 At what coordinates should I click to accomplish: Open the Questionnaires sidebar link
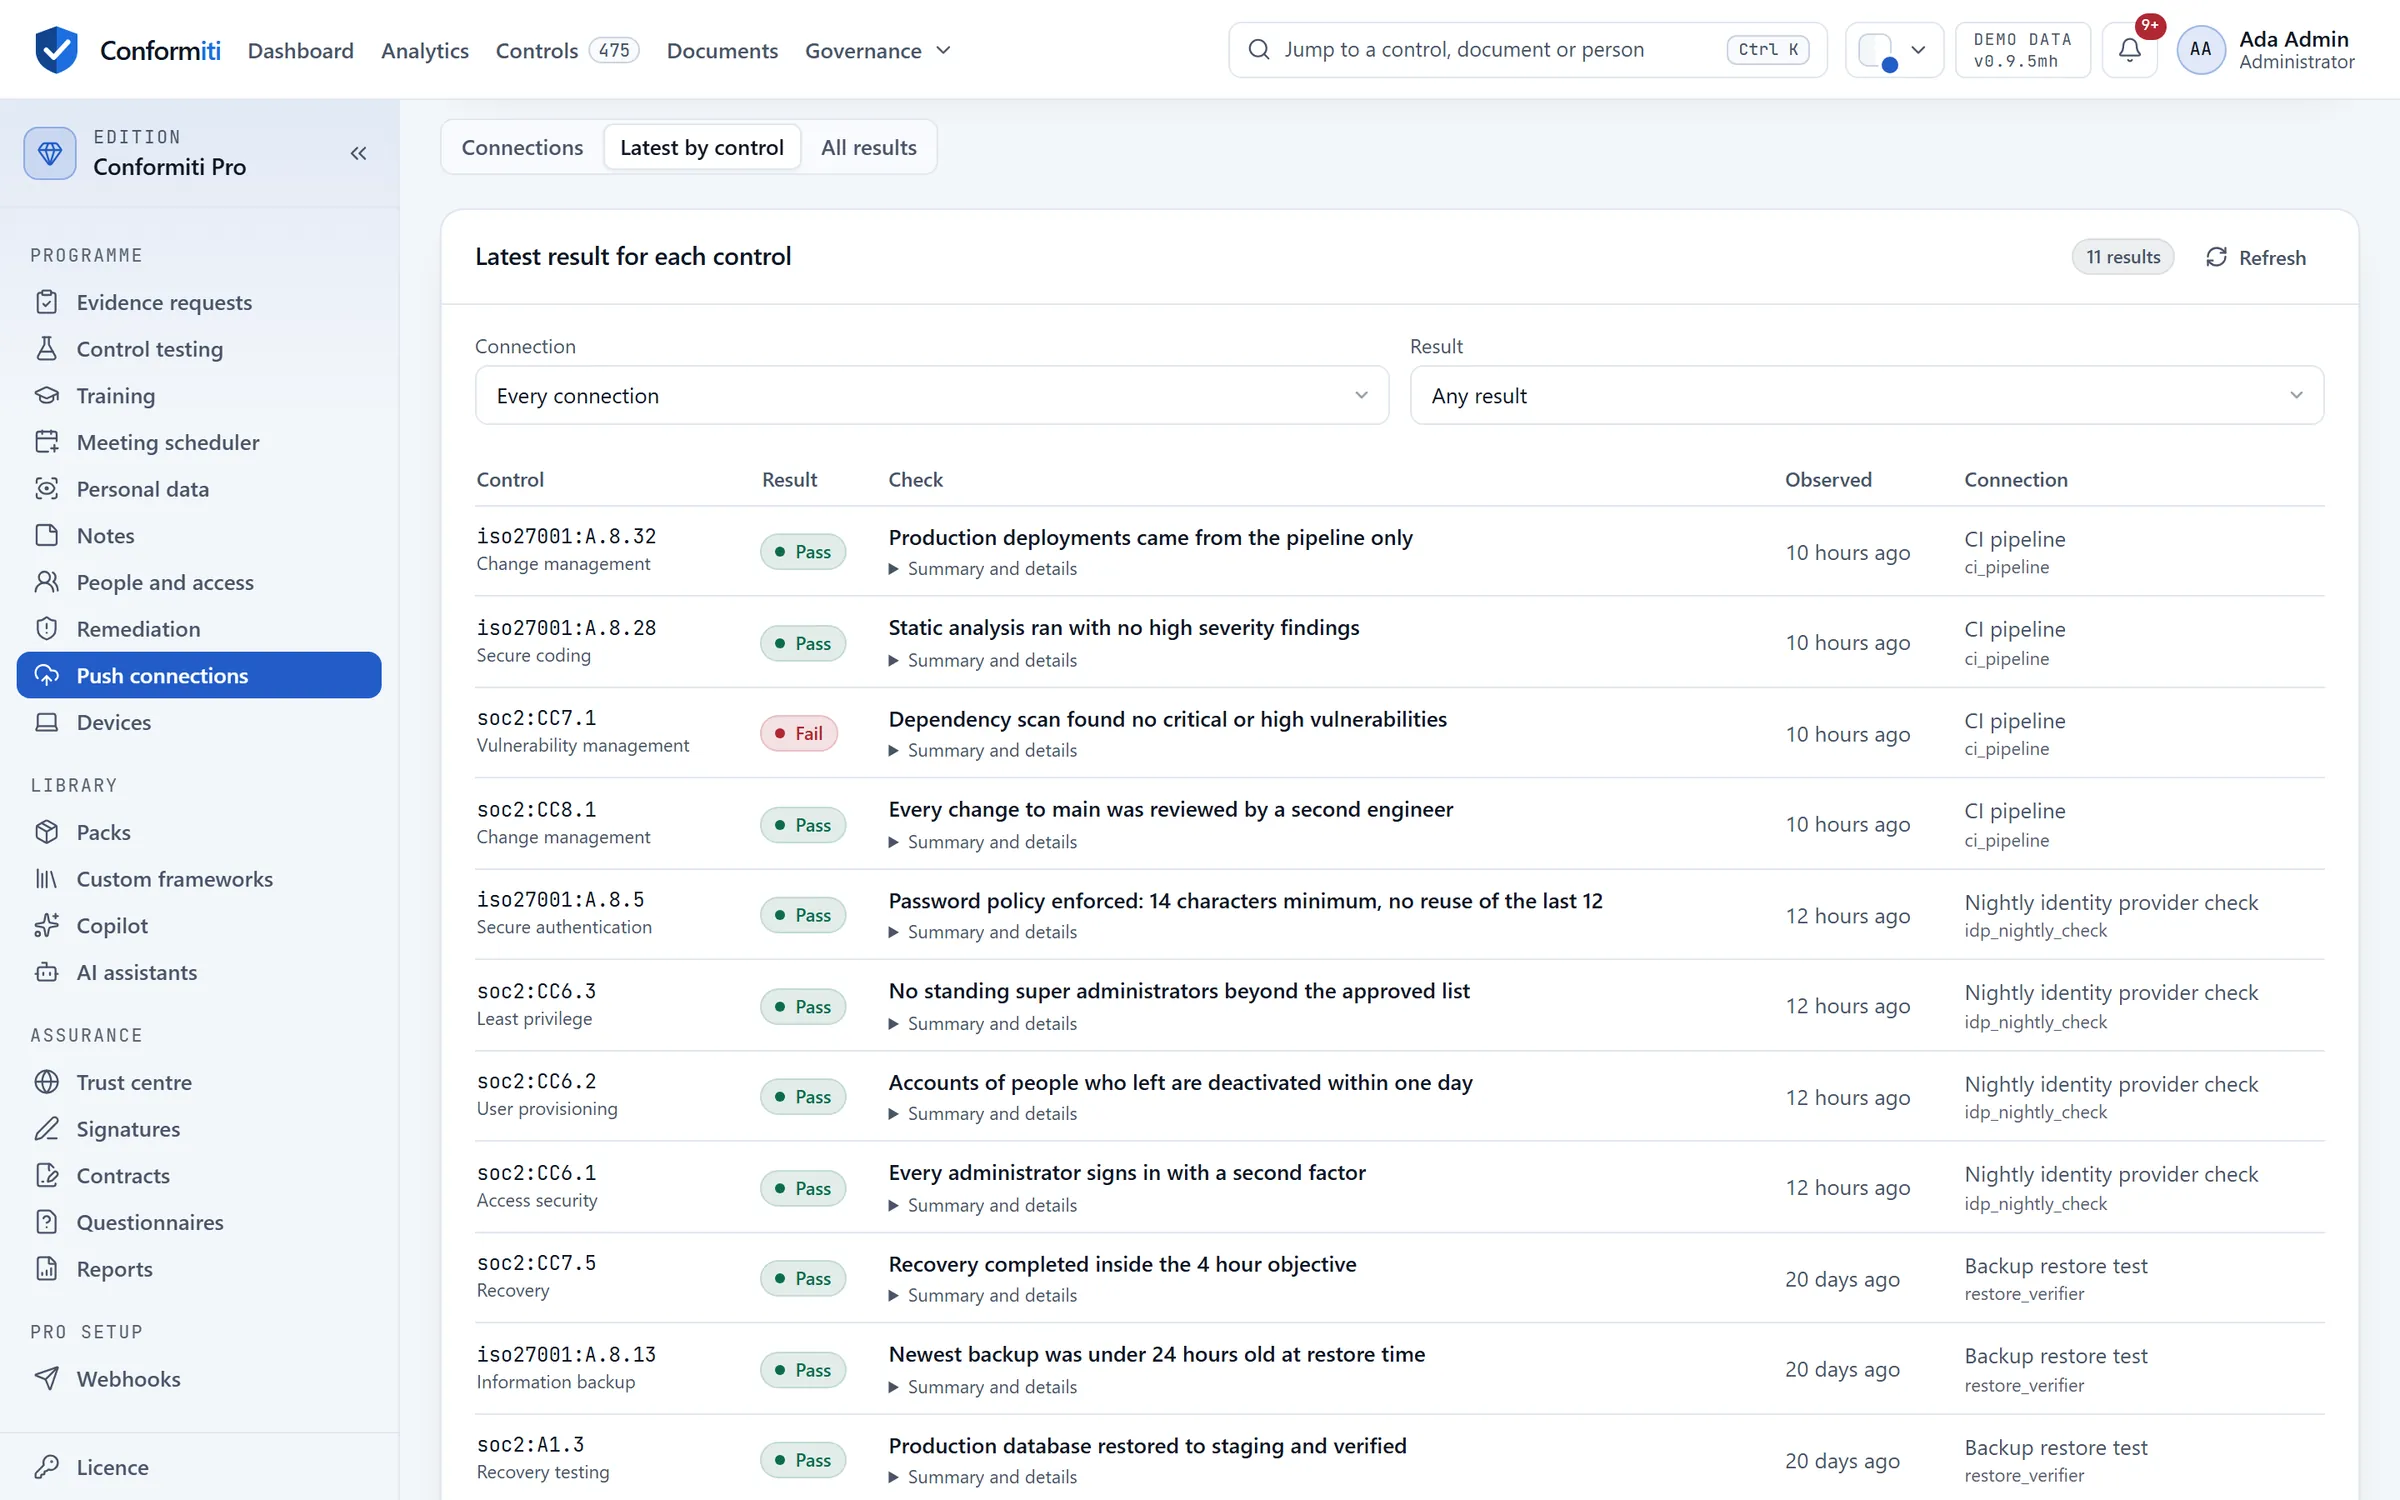point(199,1222)
